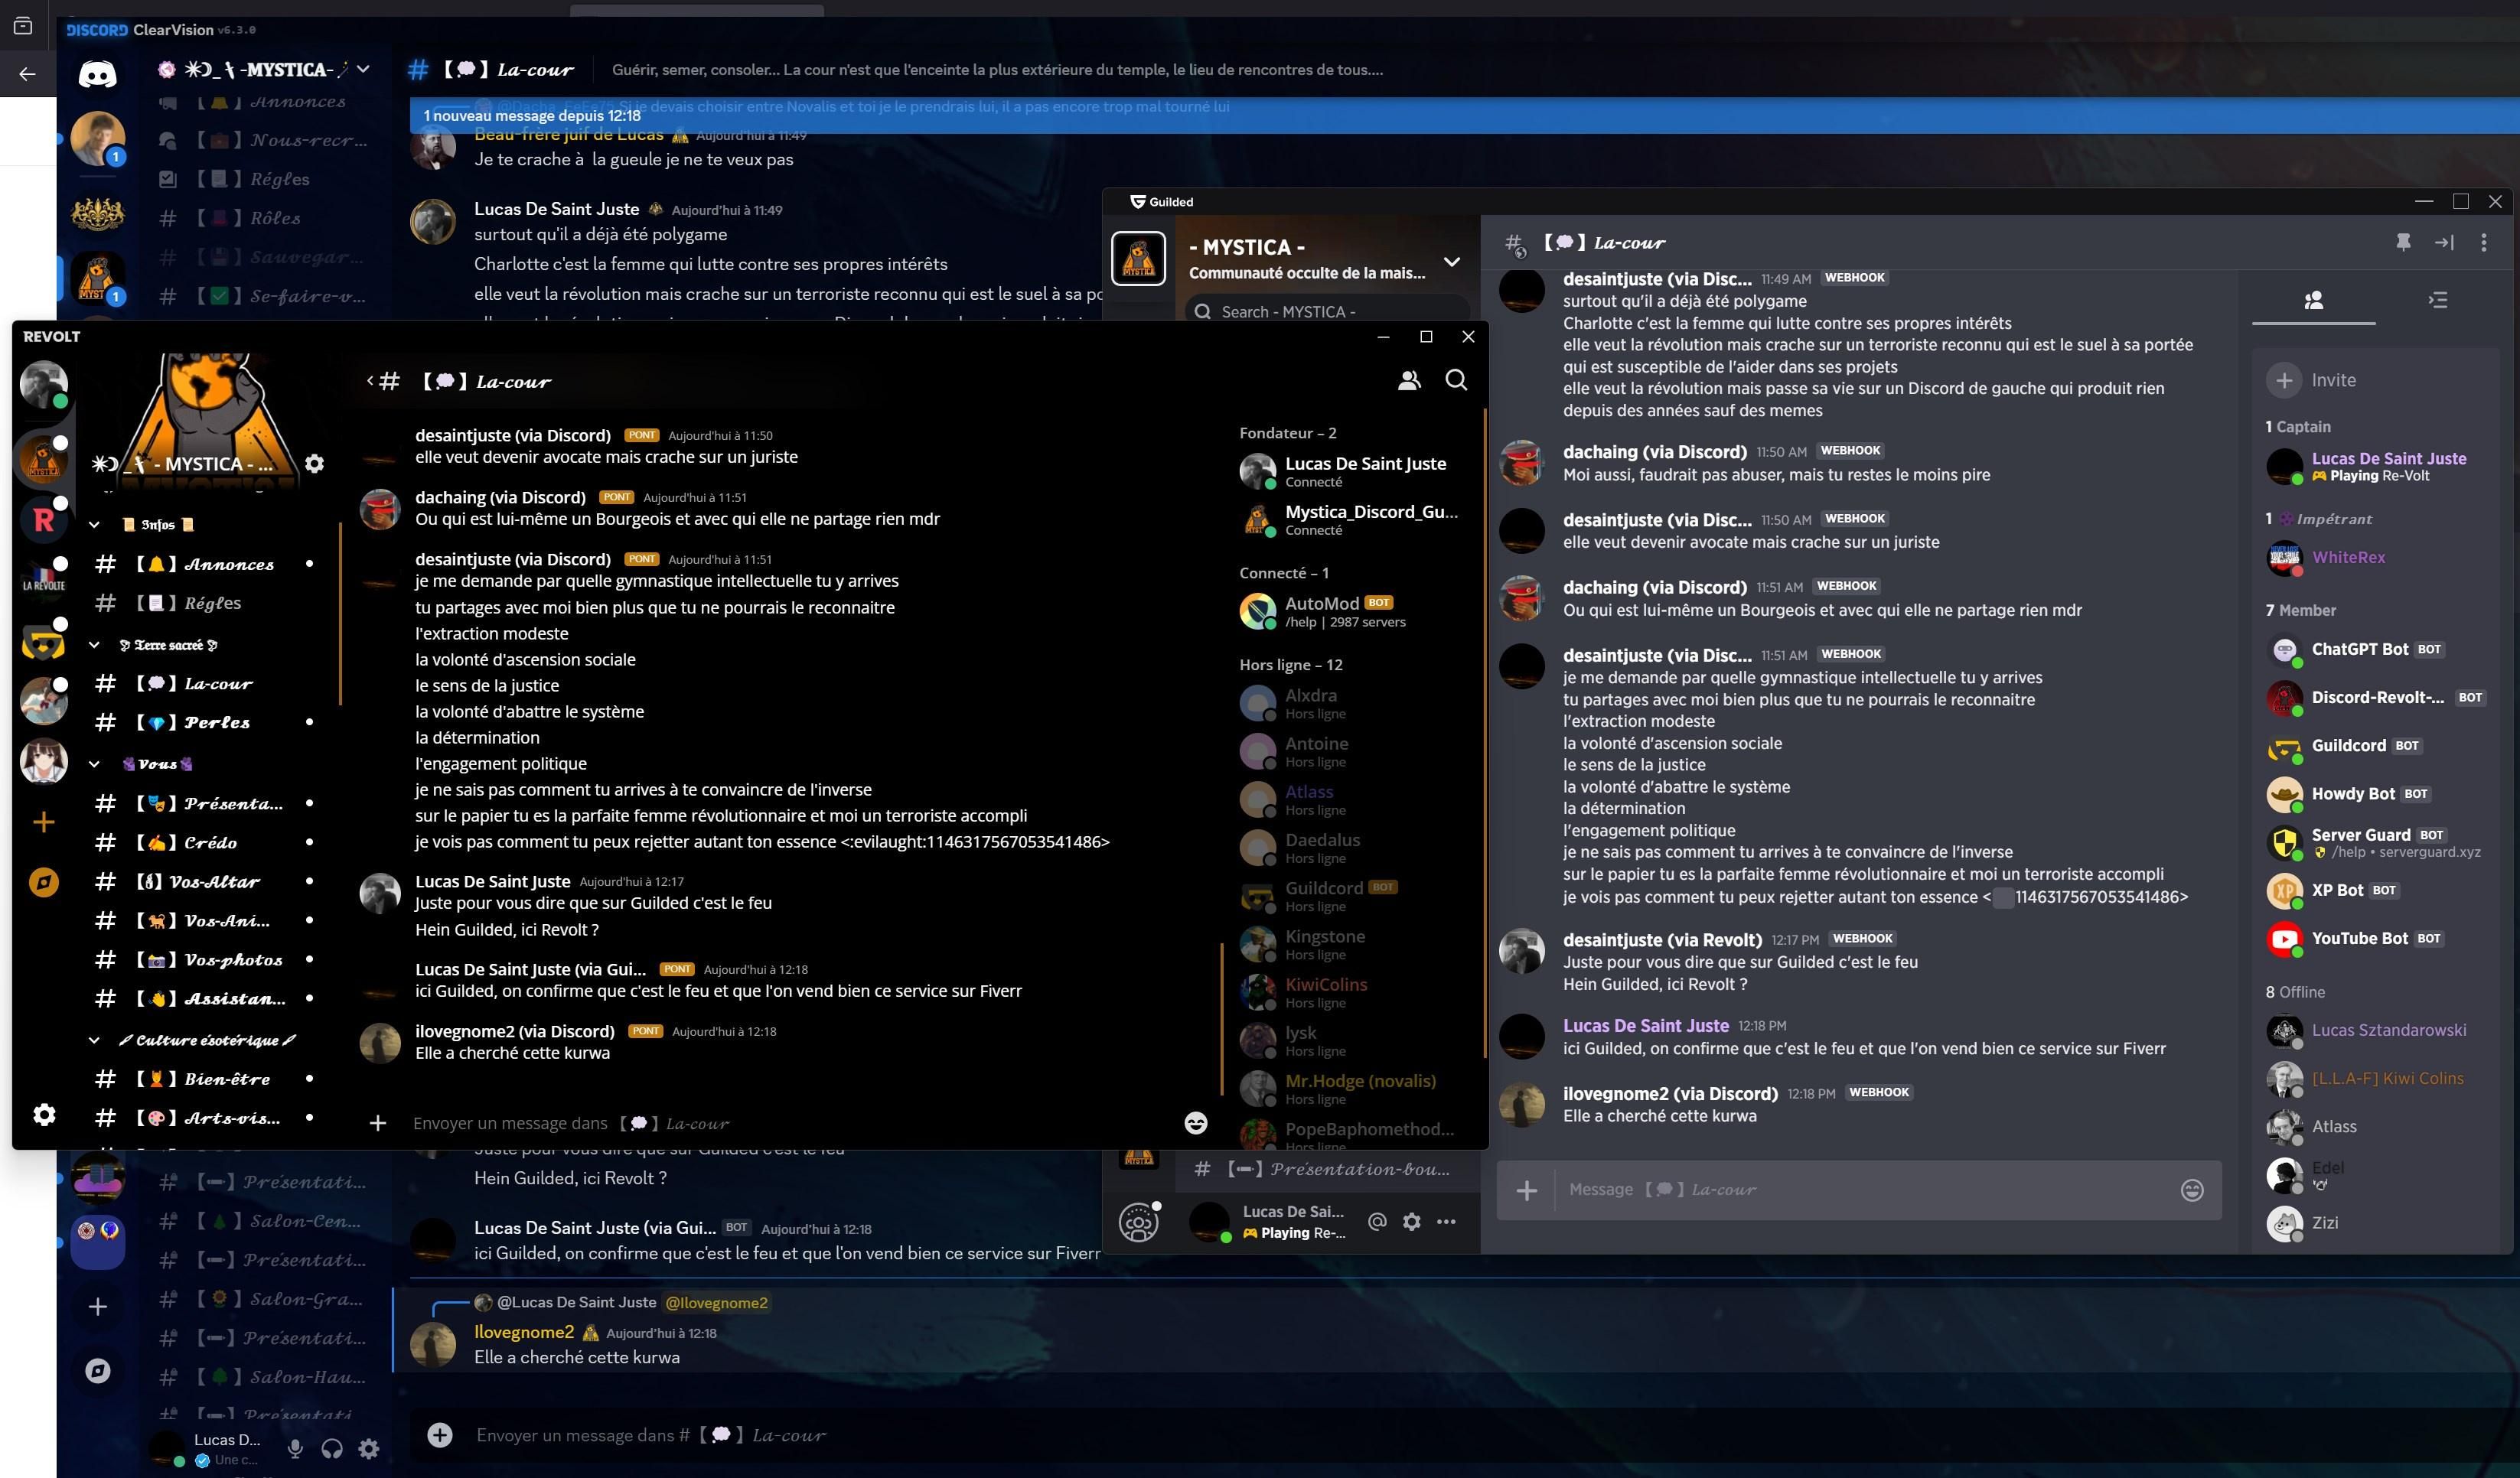This screenshot has height=1478, width=2520.
Task: Add attachment with plus icon in Discord message box
Action: [440, 1435]
